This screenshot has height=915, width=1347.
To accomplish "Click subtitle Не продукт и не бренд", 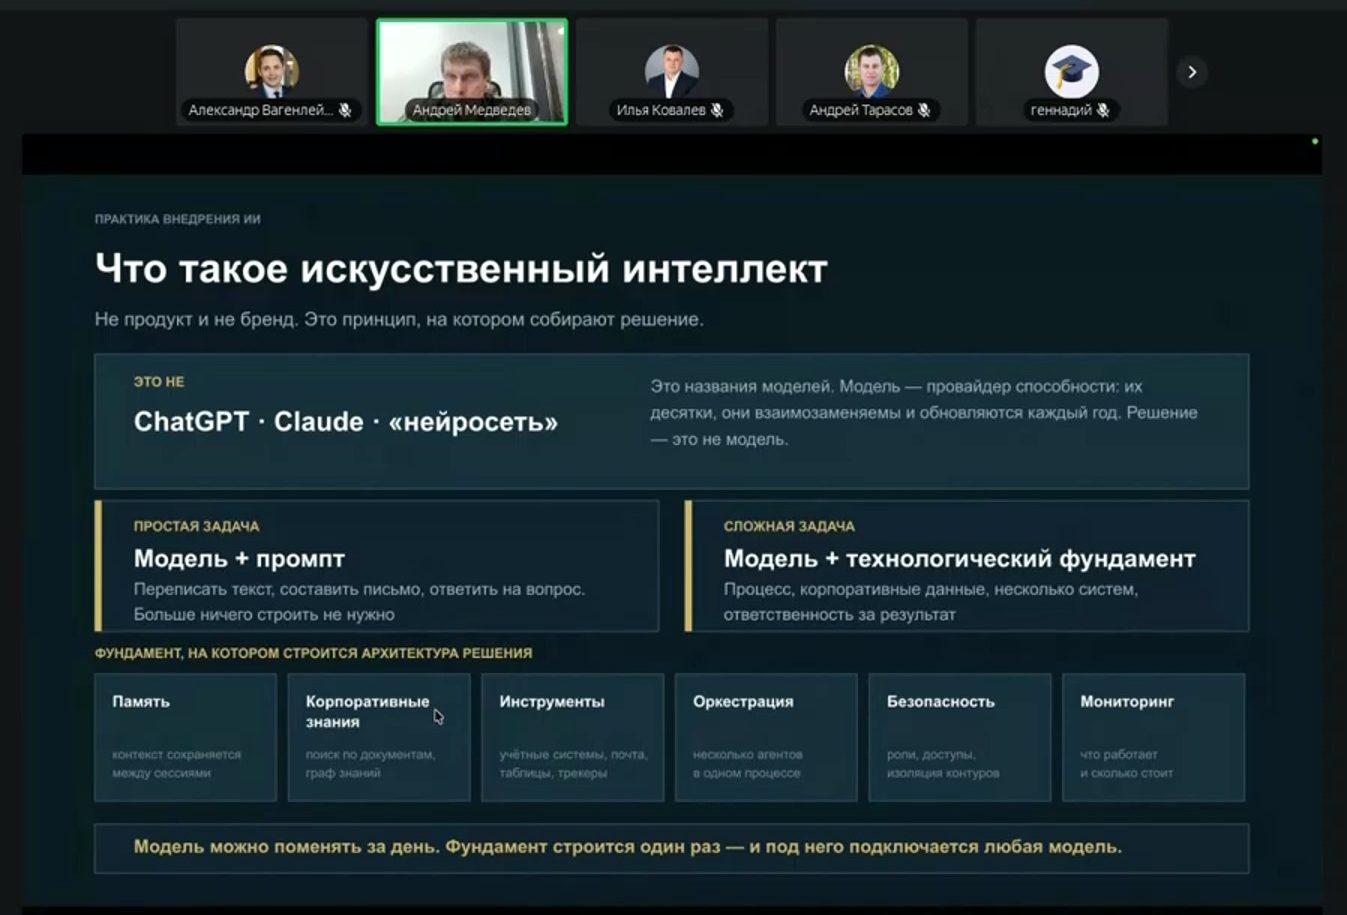I will click(x=399, y=320).
